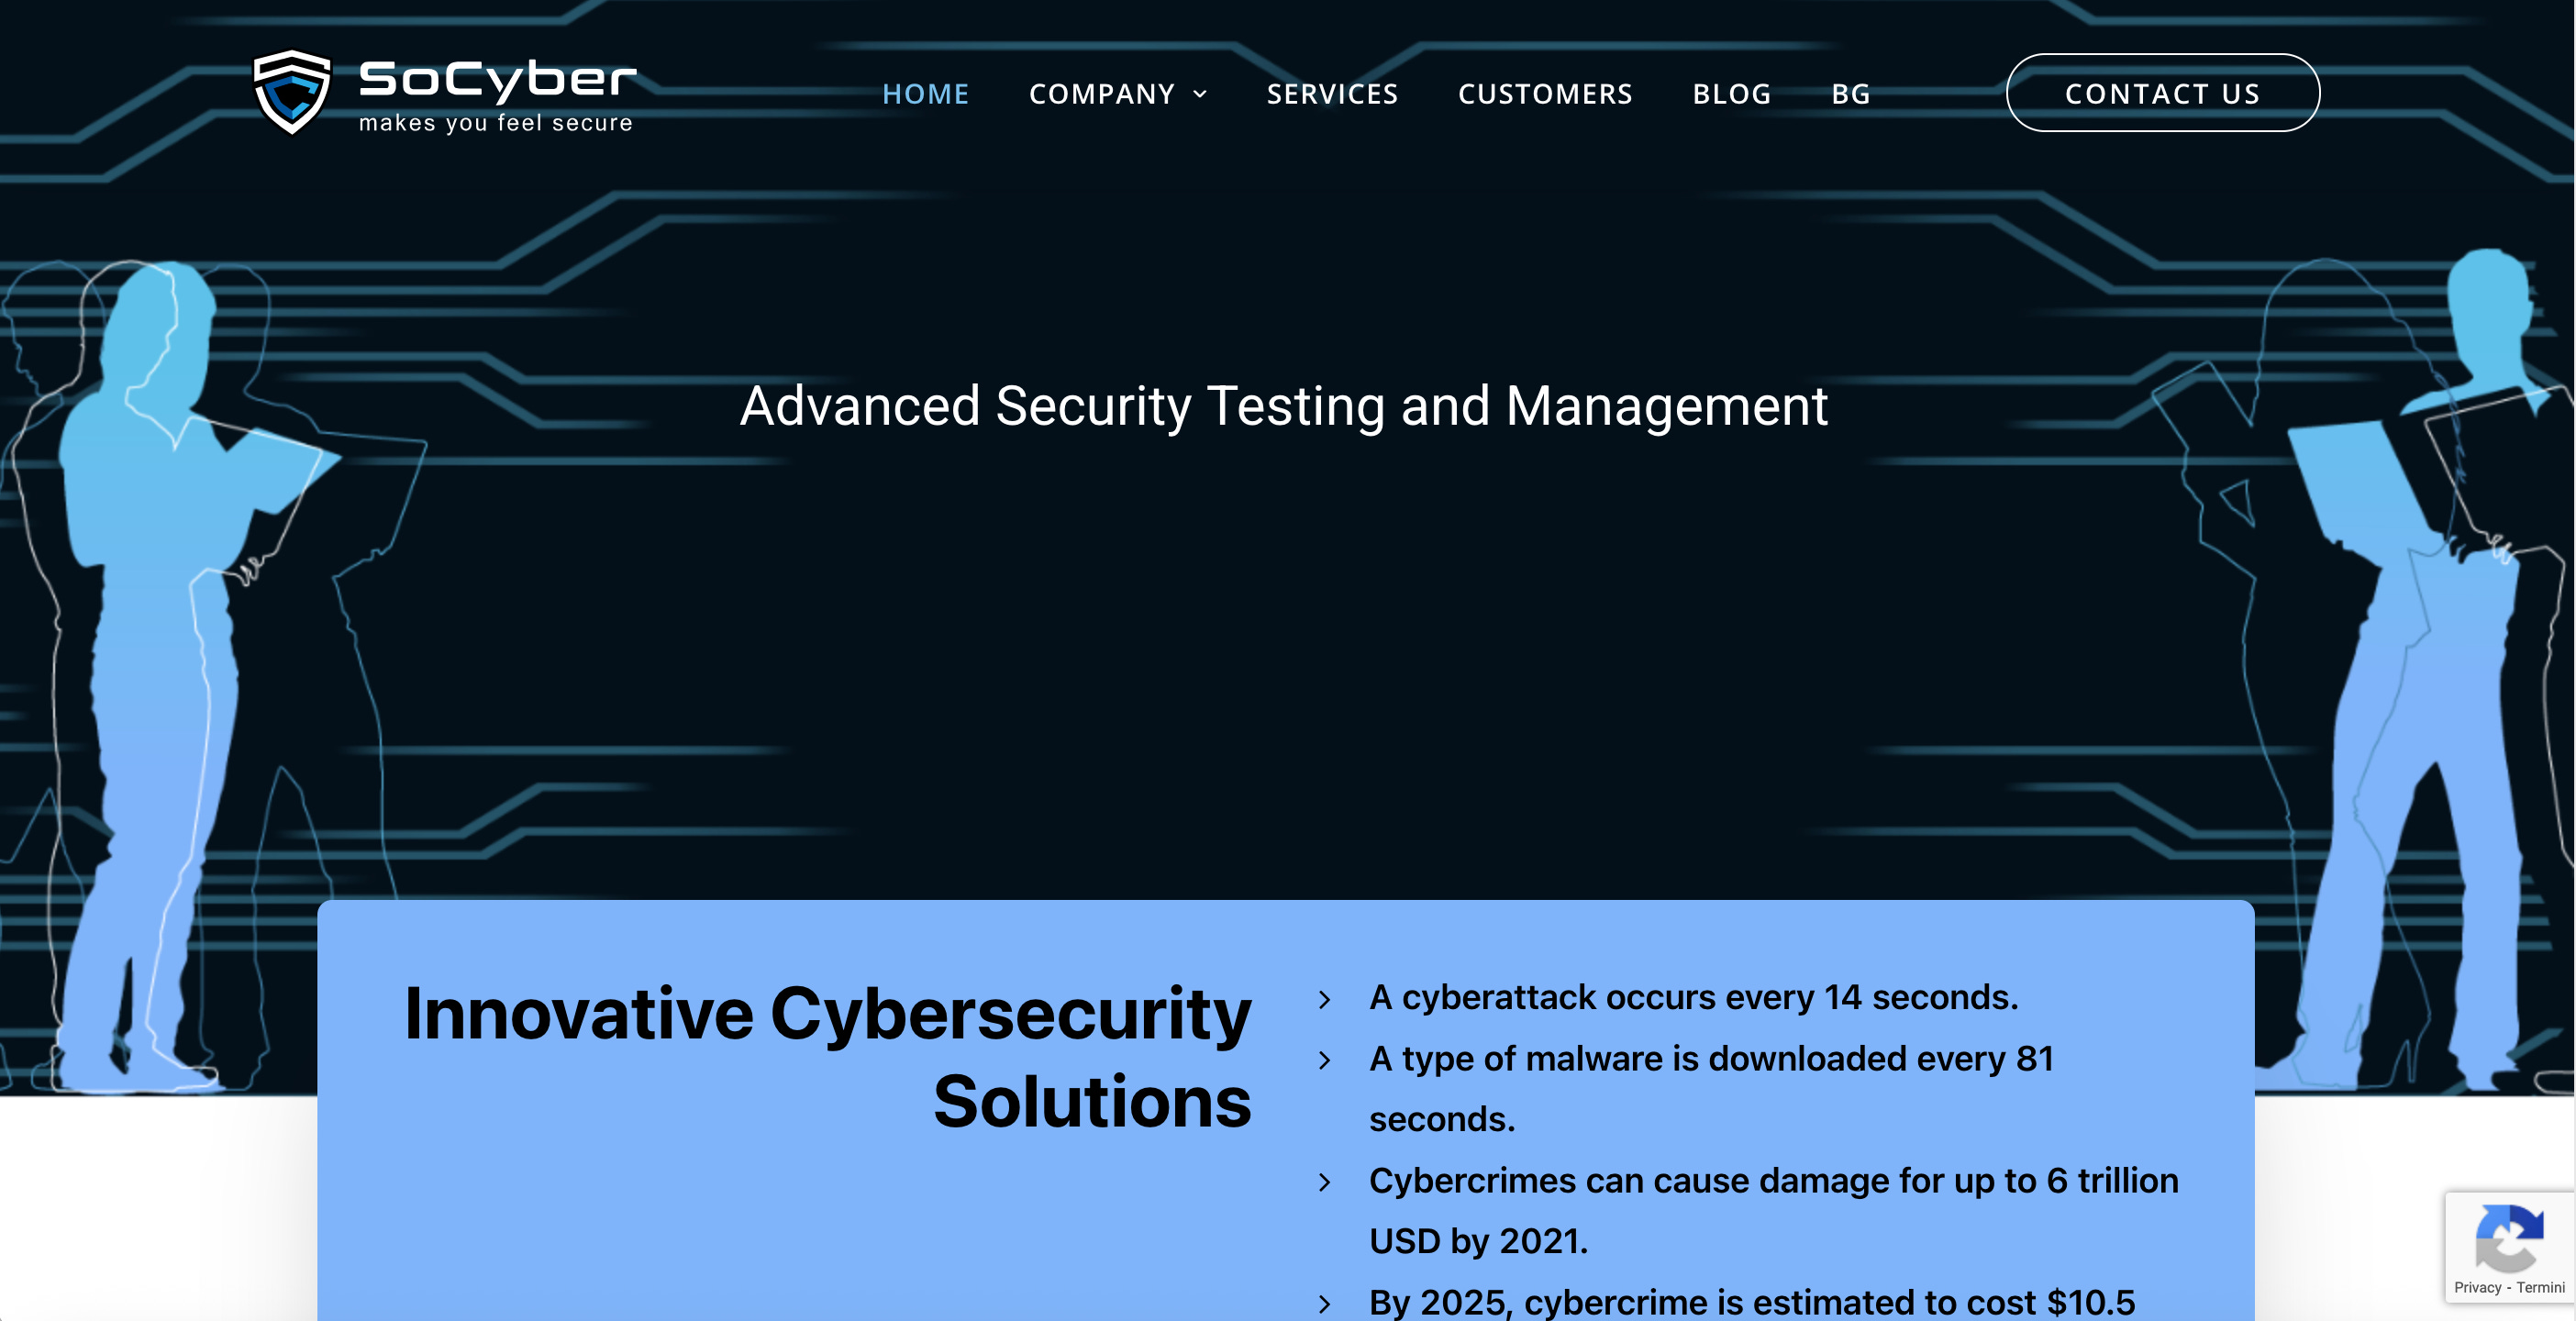The width and height of the screenshot is (2576, 1321).
Task: Click the SoCyber wordmark text logo
Action: [x=497, y=80]
